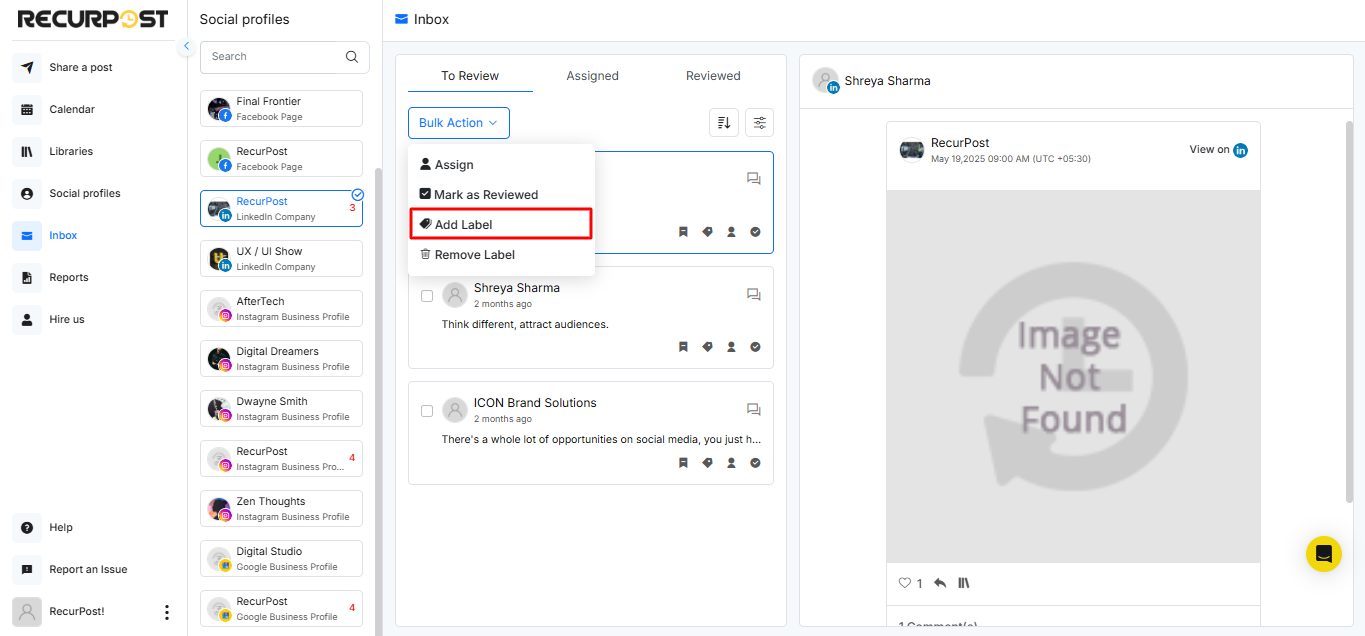
Task: Click bookmark icon on the blue-outlined card
Action: (x=684, y=232)
